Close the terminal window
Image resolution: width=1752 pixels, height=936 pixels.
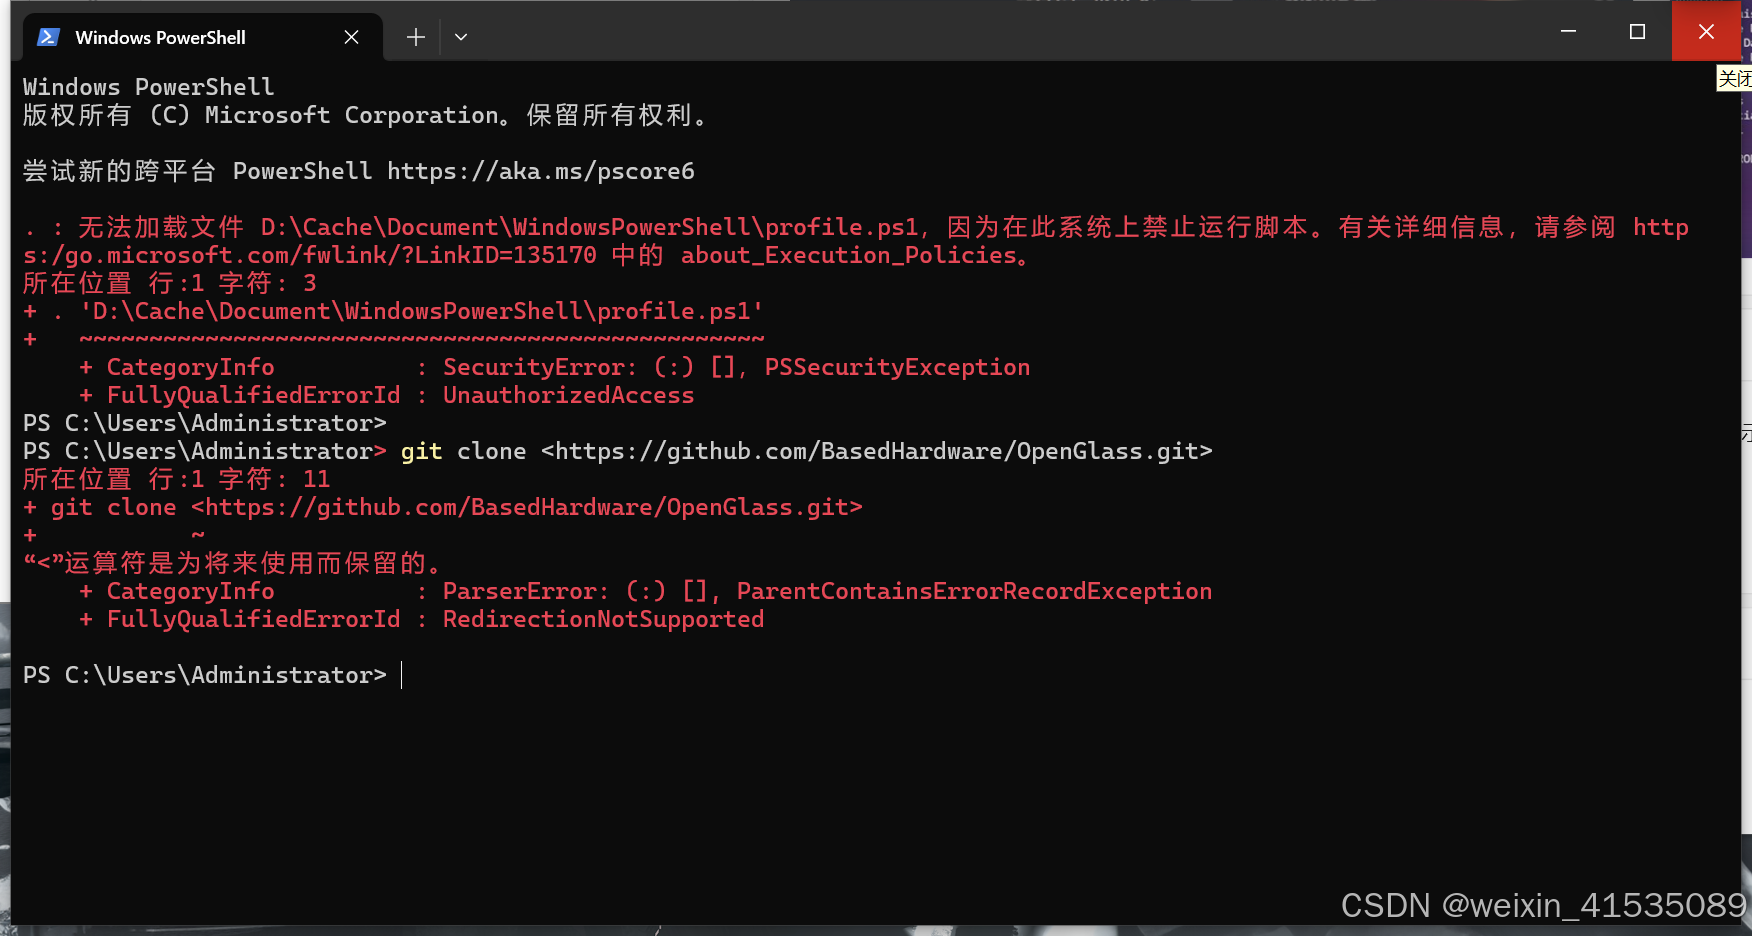click(1706, 32)
